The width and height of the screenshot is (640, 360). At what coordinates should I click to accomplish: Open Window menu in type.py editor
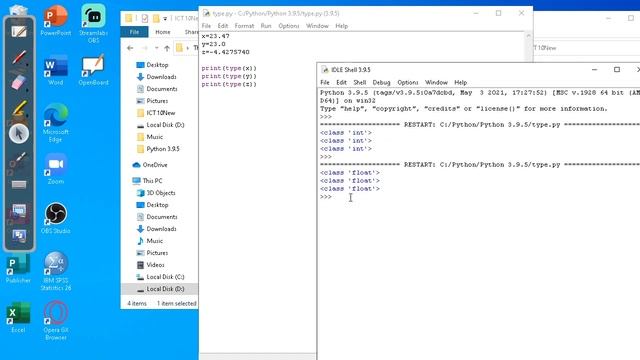pyautogui.click(x=317, y=26)
